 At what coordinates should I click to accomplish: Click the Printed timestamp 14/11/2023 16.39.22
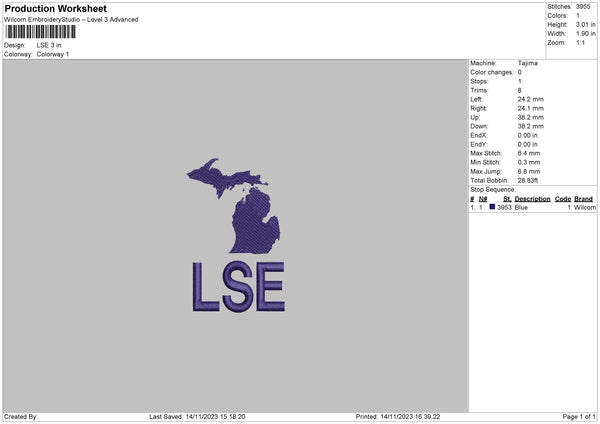click(x=410, y=417)
